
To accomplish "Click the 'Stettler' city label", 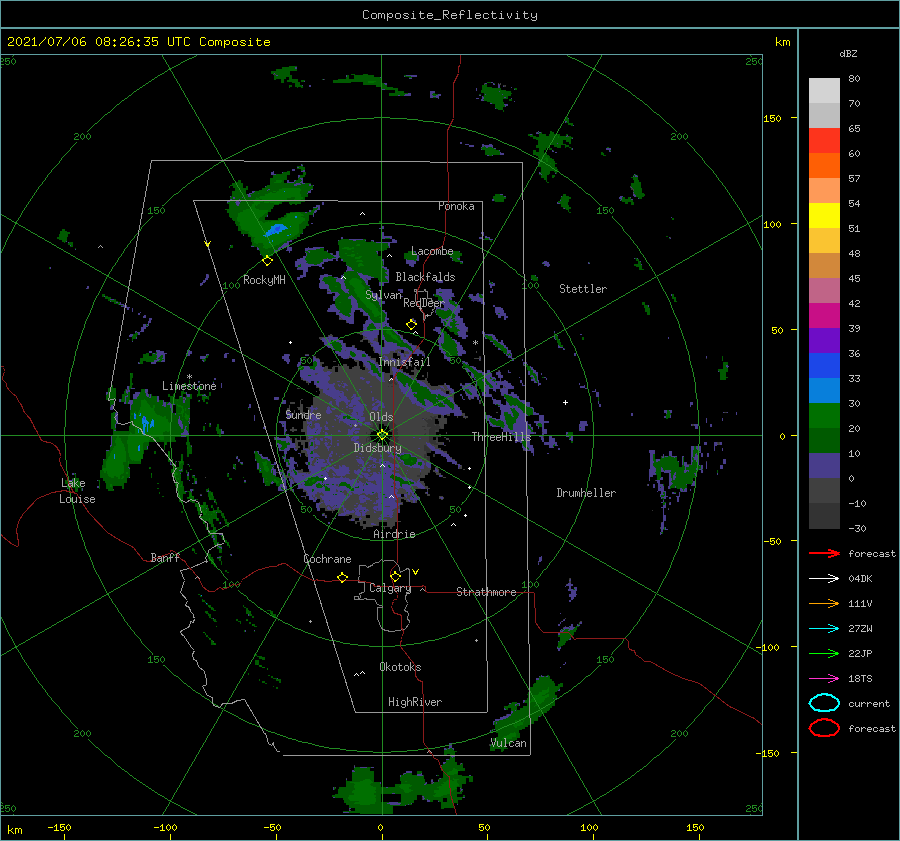I will click(x=583, y=289).
